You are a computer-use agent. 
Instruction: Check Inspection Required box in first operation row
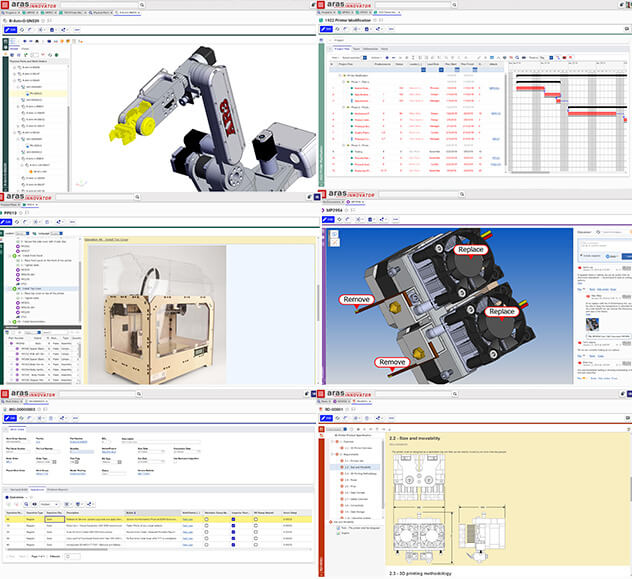click(234, 520)
